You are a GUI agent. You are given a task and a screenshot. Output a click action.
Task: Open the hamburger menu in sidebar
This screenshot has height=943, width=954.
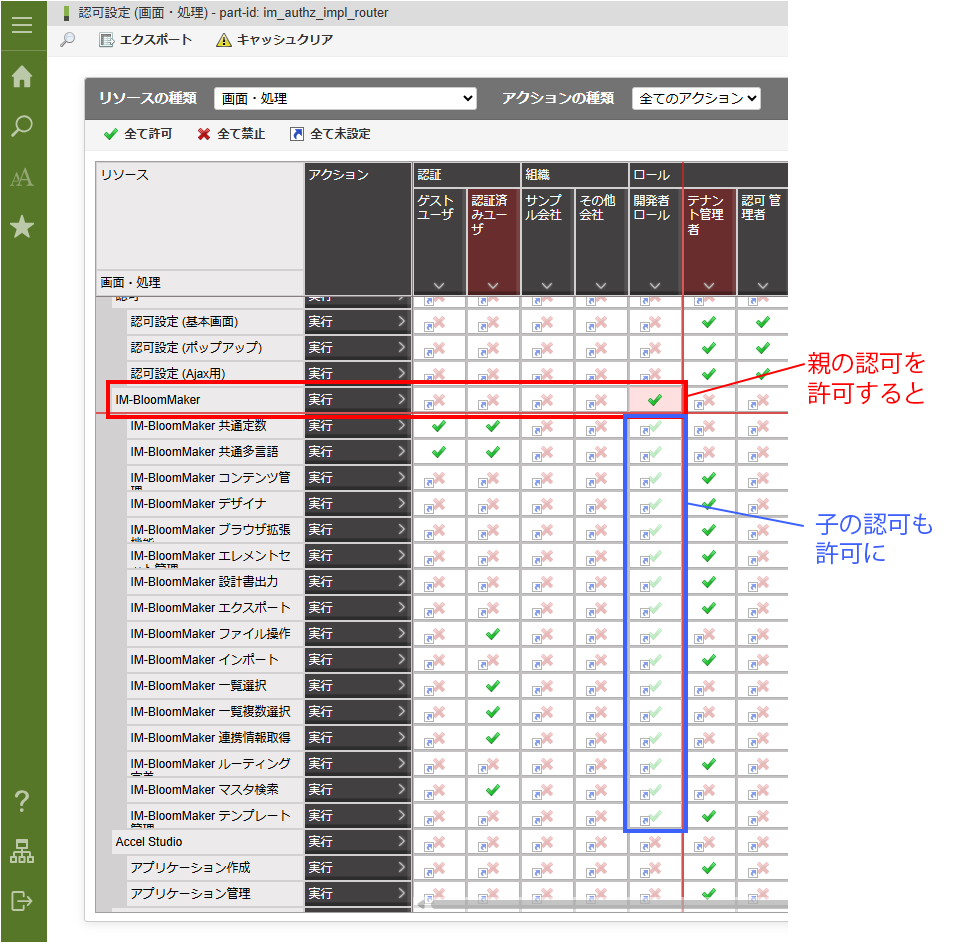22,25
